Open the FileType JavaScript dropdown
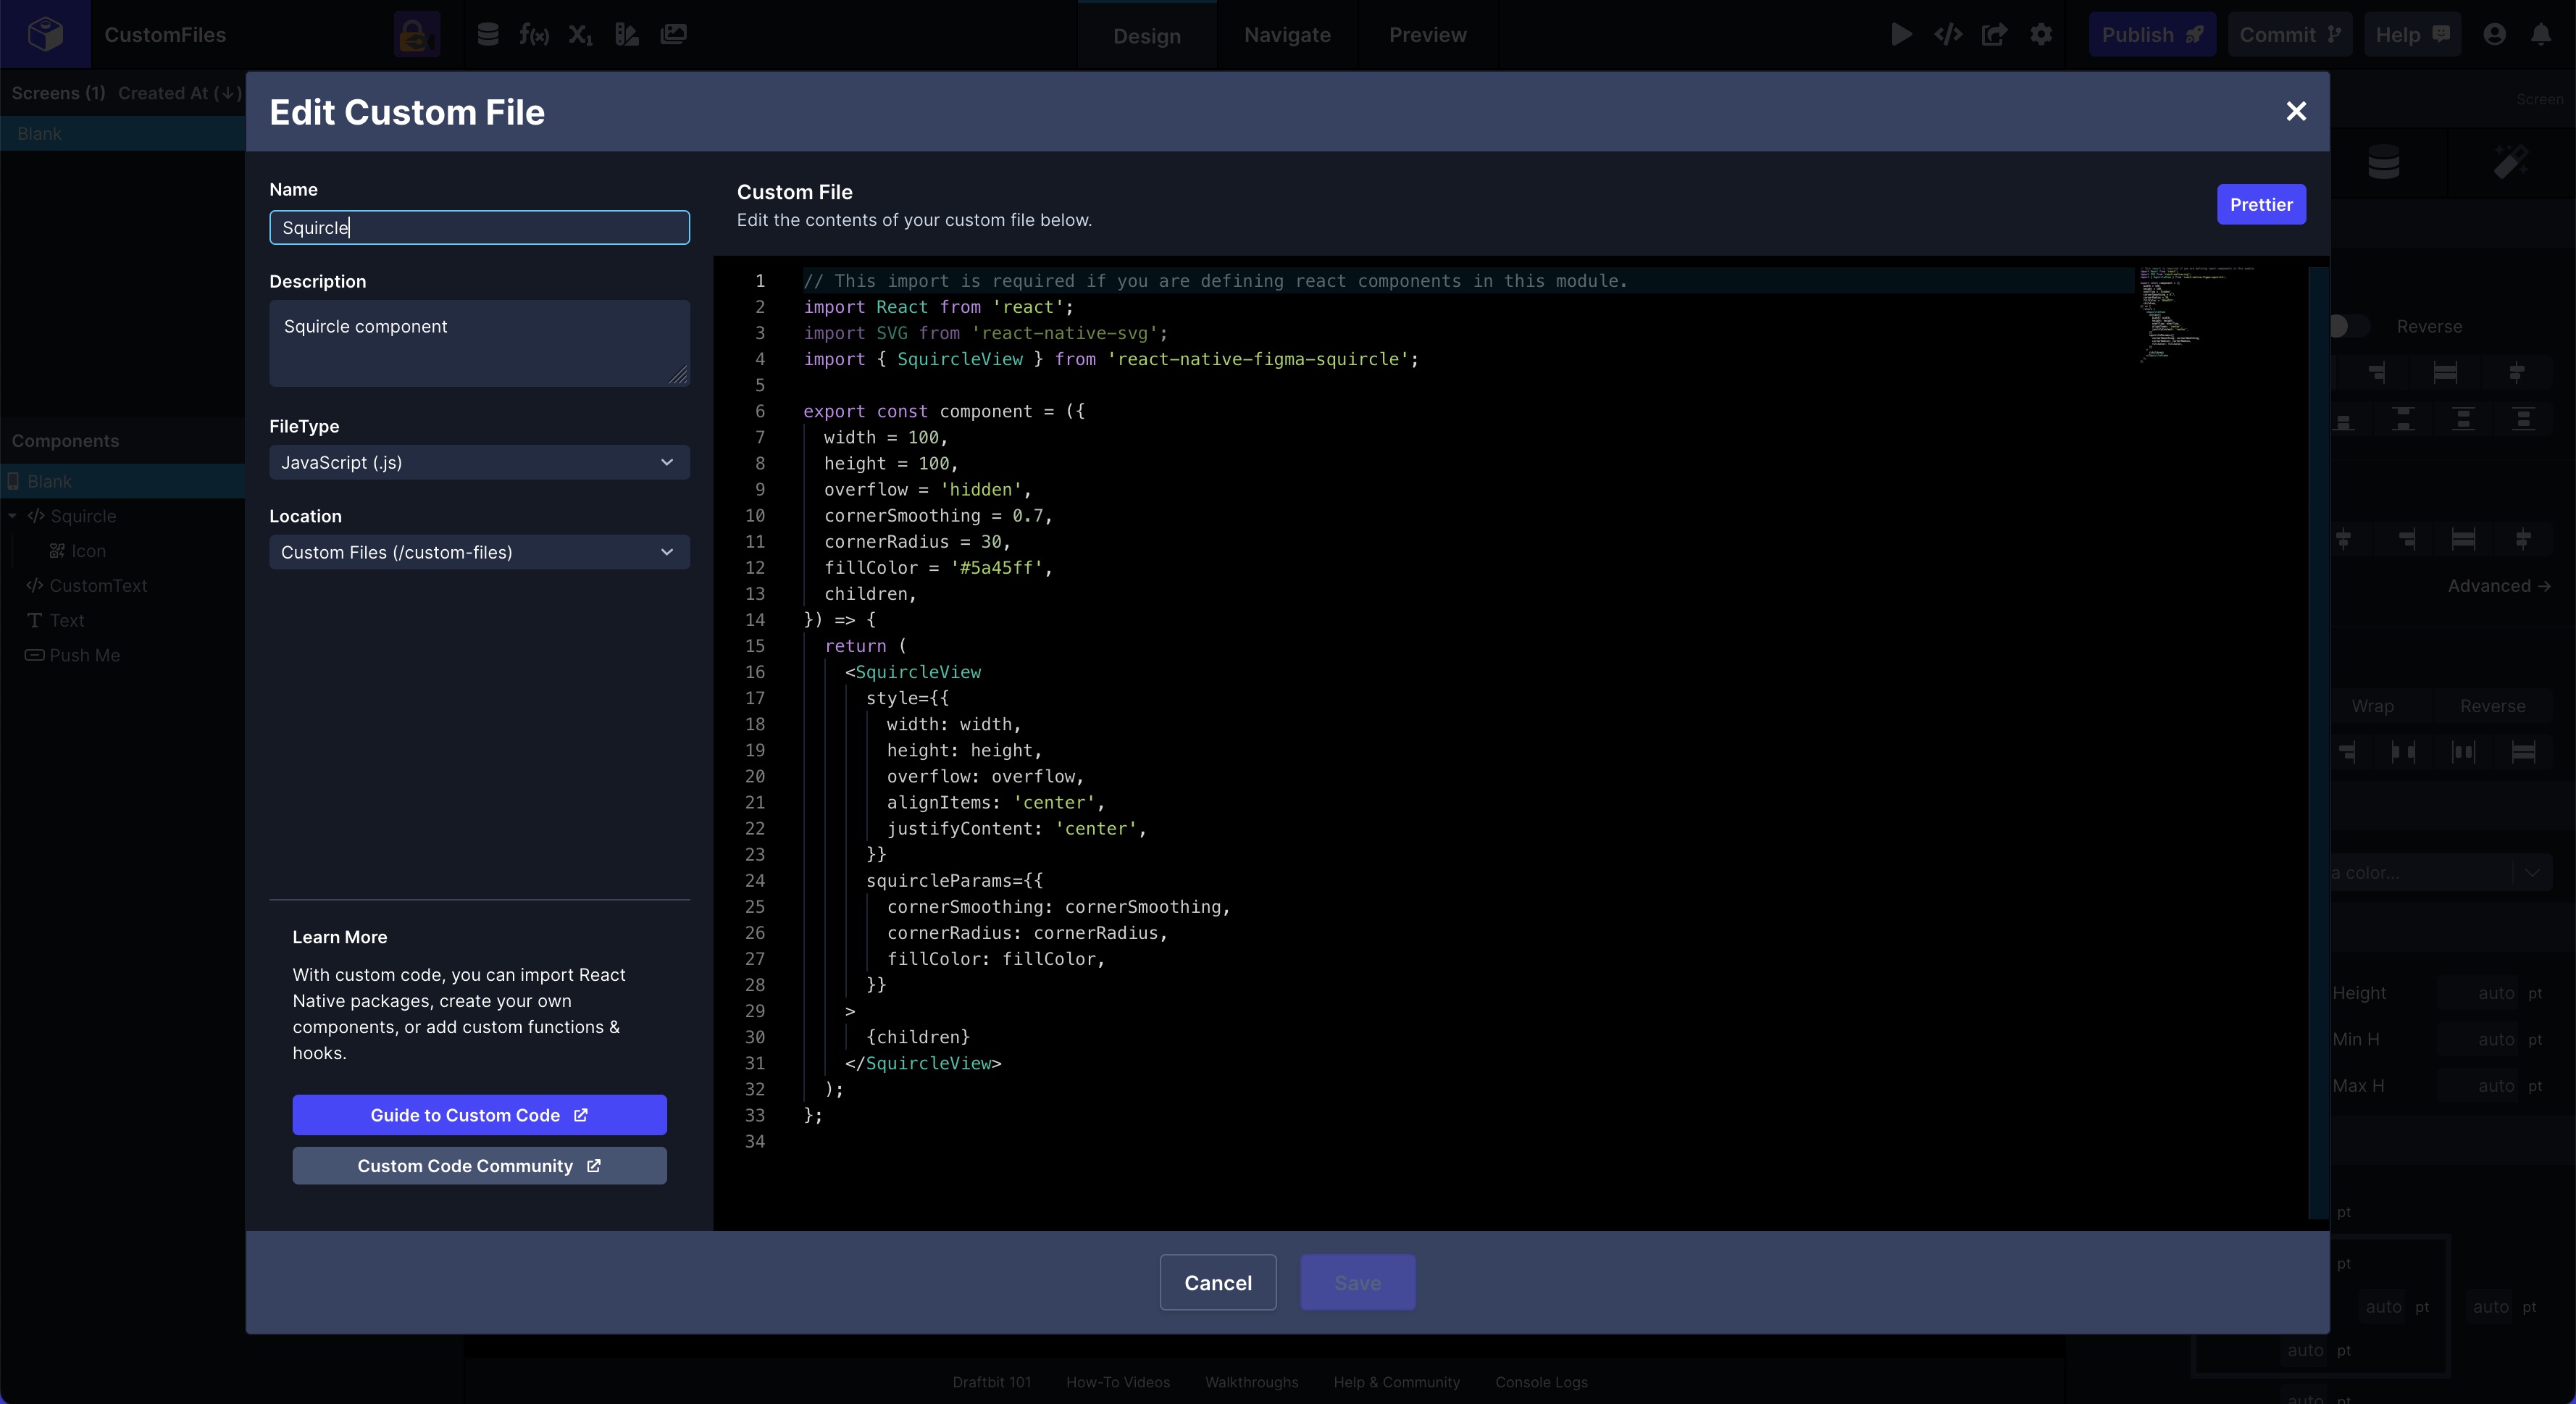The width and height of the screenshot is (2576, 1404). click(479, 462)
